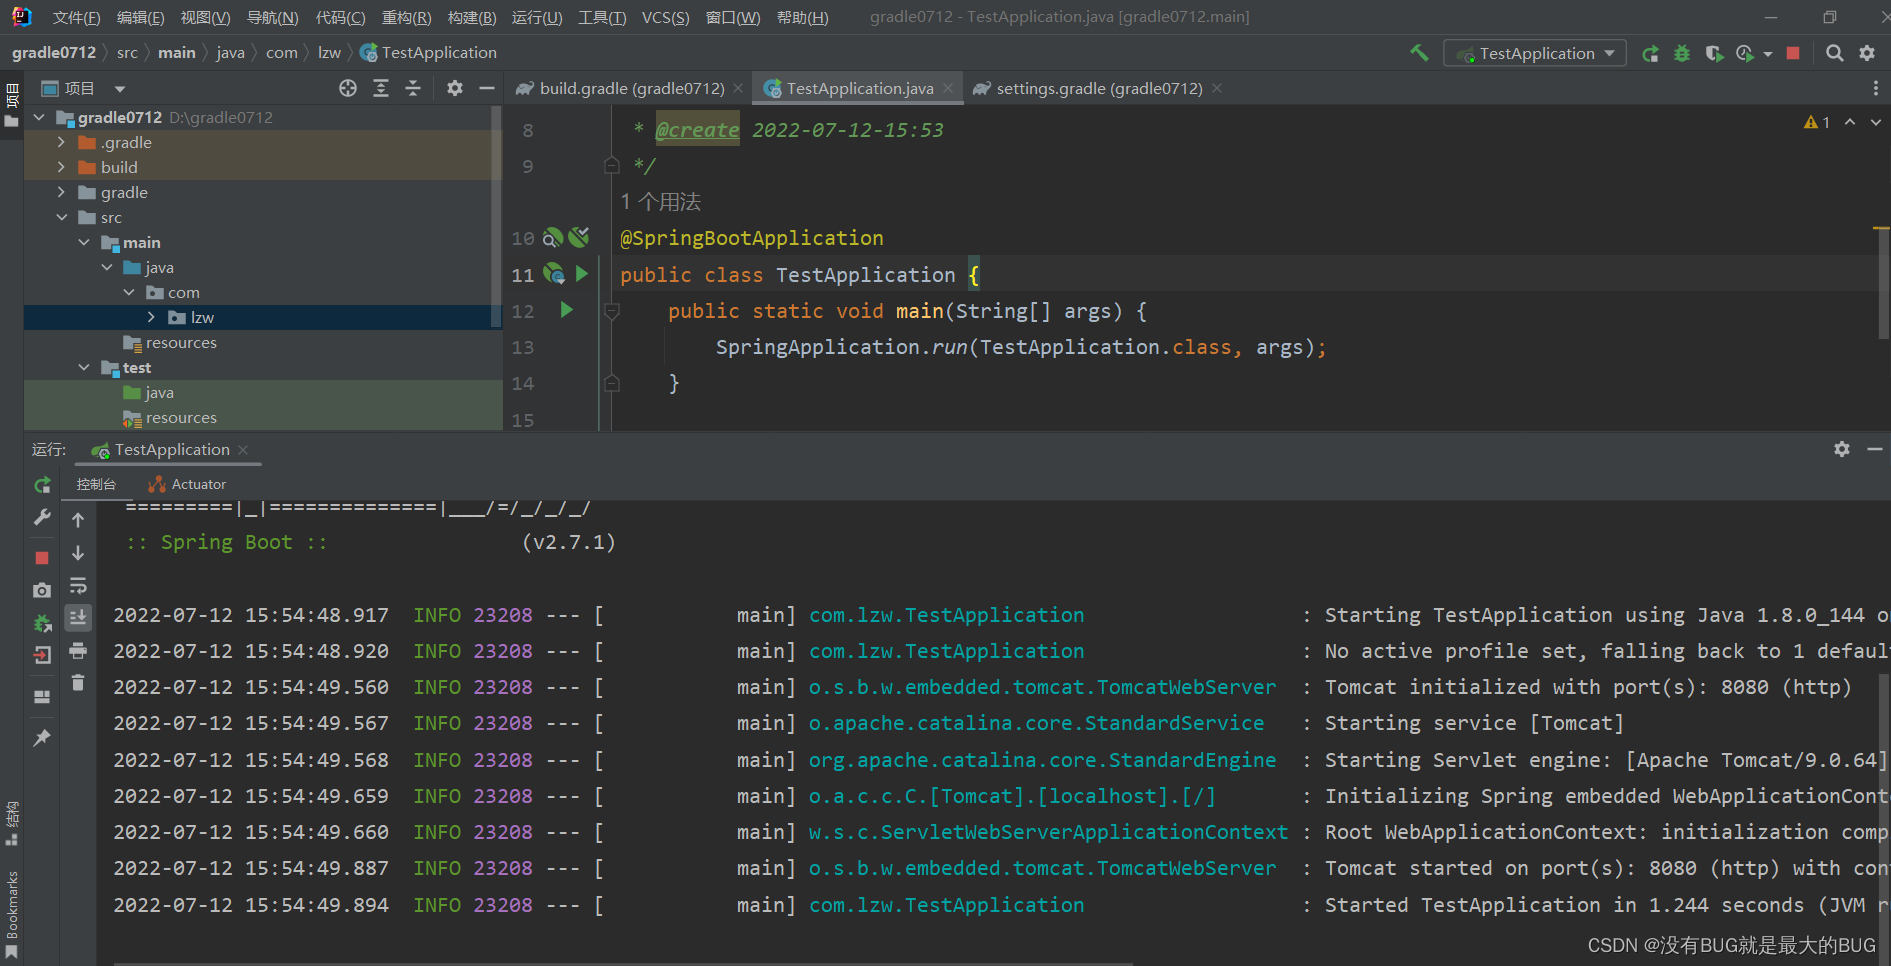Toggle scroll-to-end in console output
The width and height of the screenshot is (1891, 966).
(78, 617)
